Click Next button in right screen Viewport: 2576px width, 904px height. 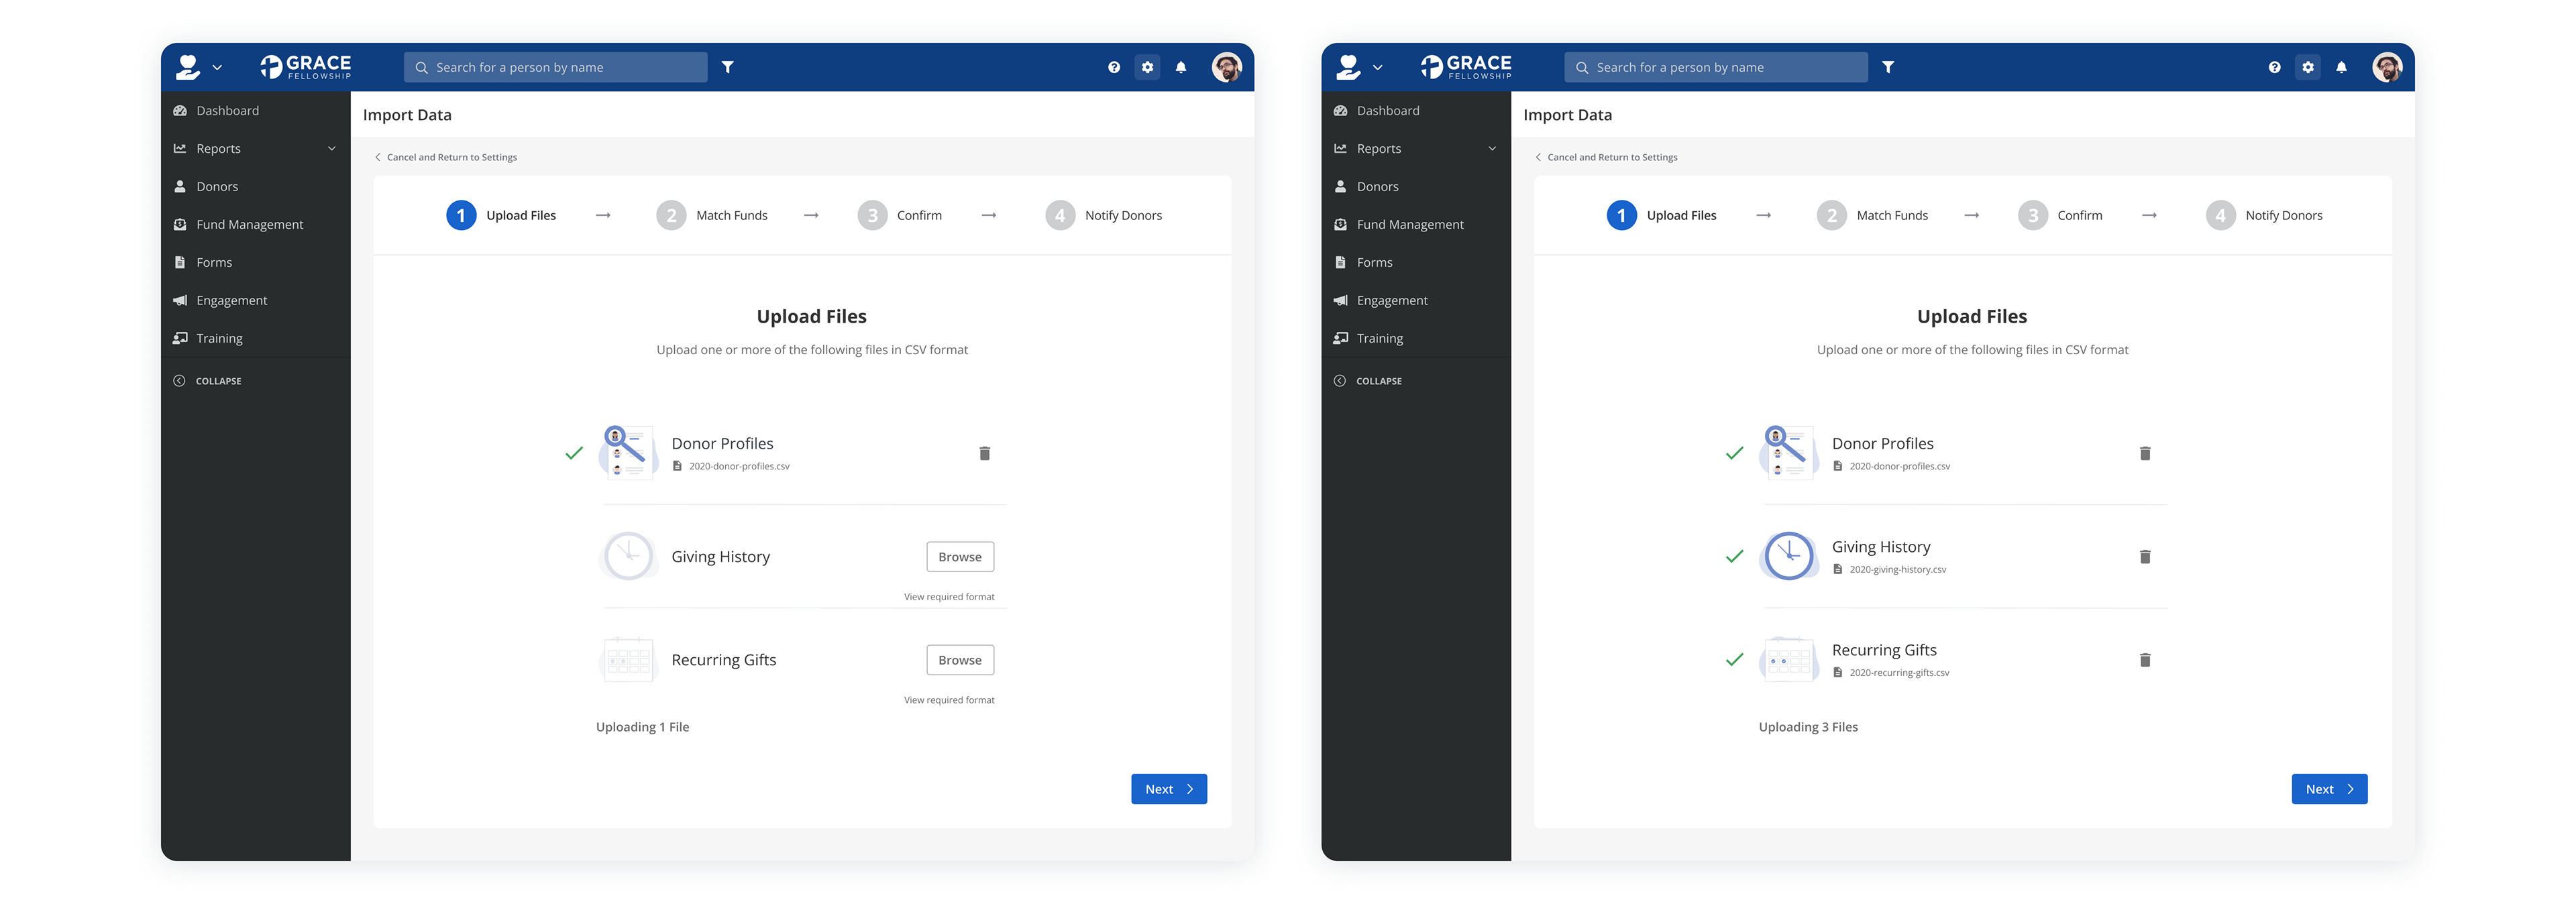pos(2328,789)
